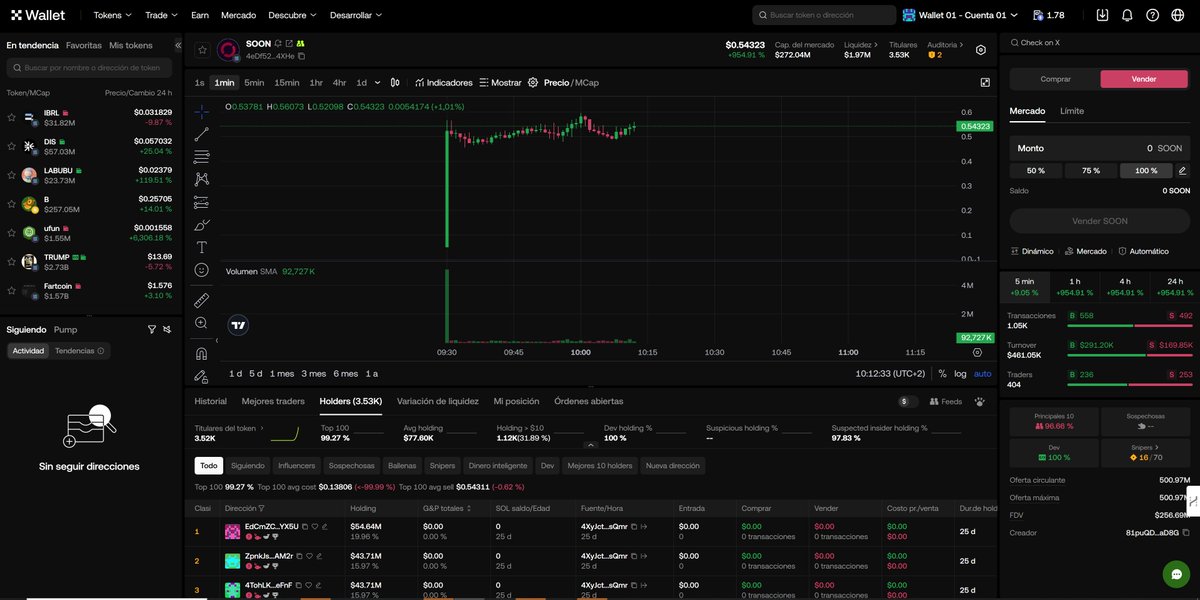Open the filter funnel in Siguiendo panel
1200x600 pixels.
(x=152, y=329)
